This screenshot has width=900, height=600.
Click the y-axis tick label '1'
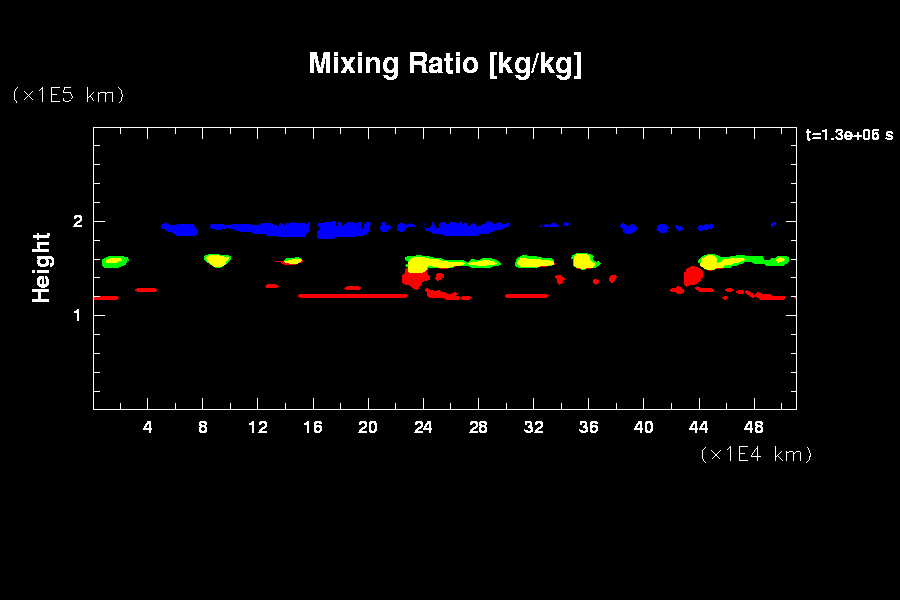click(77, 315)
